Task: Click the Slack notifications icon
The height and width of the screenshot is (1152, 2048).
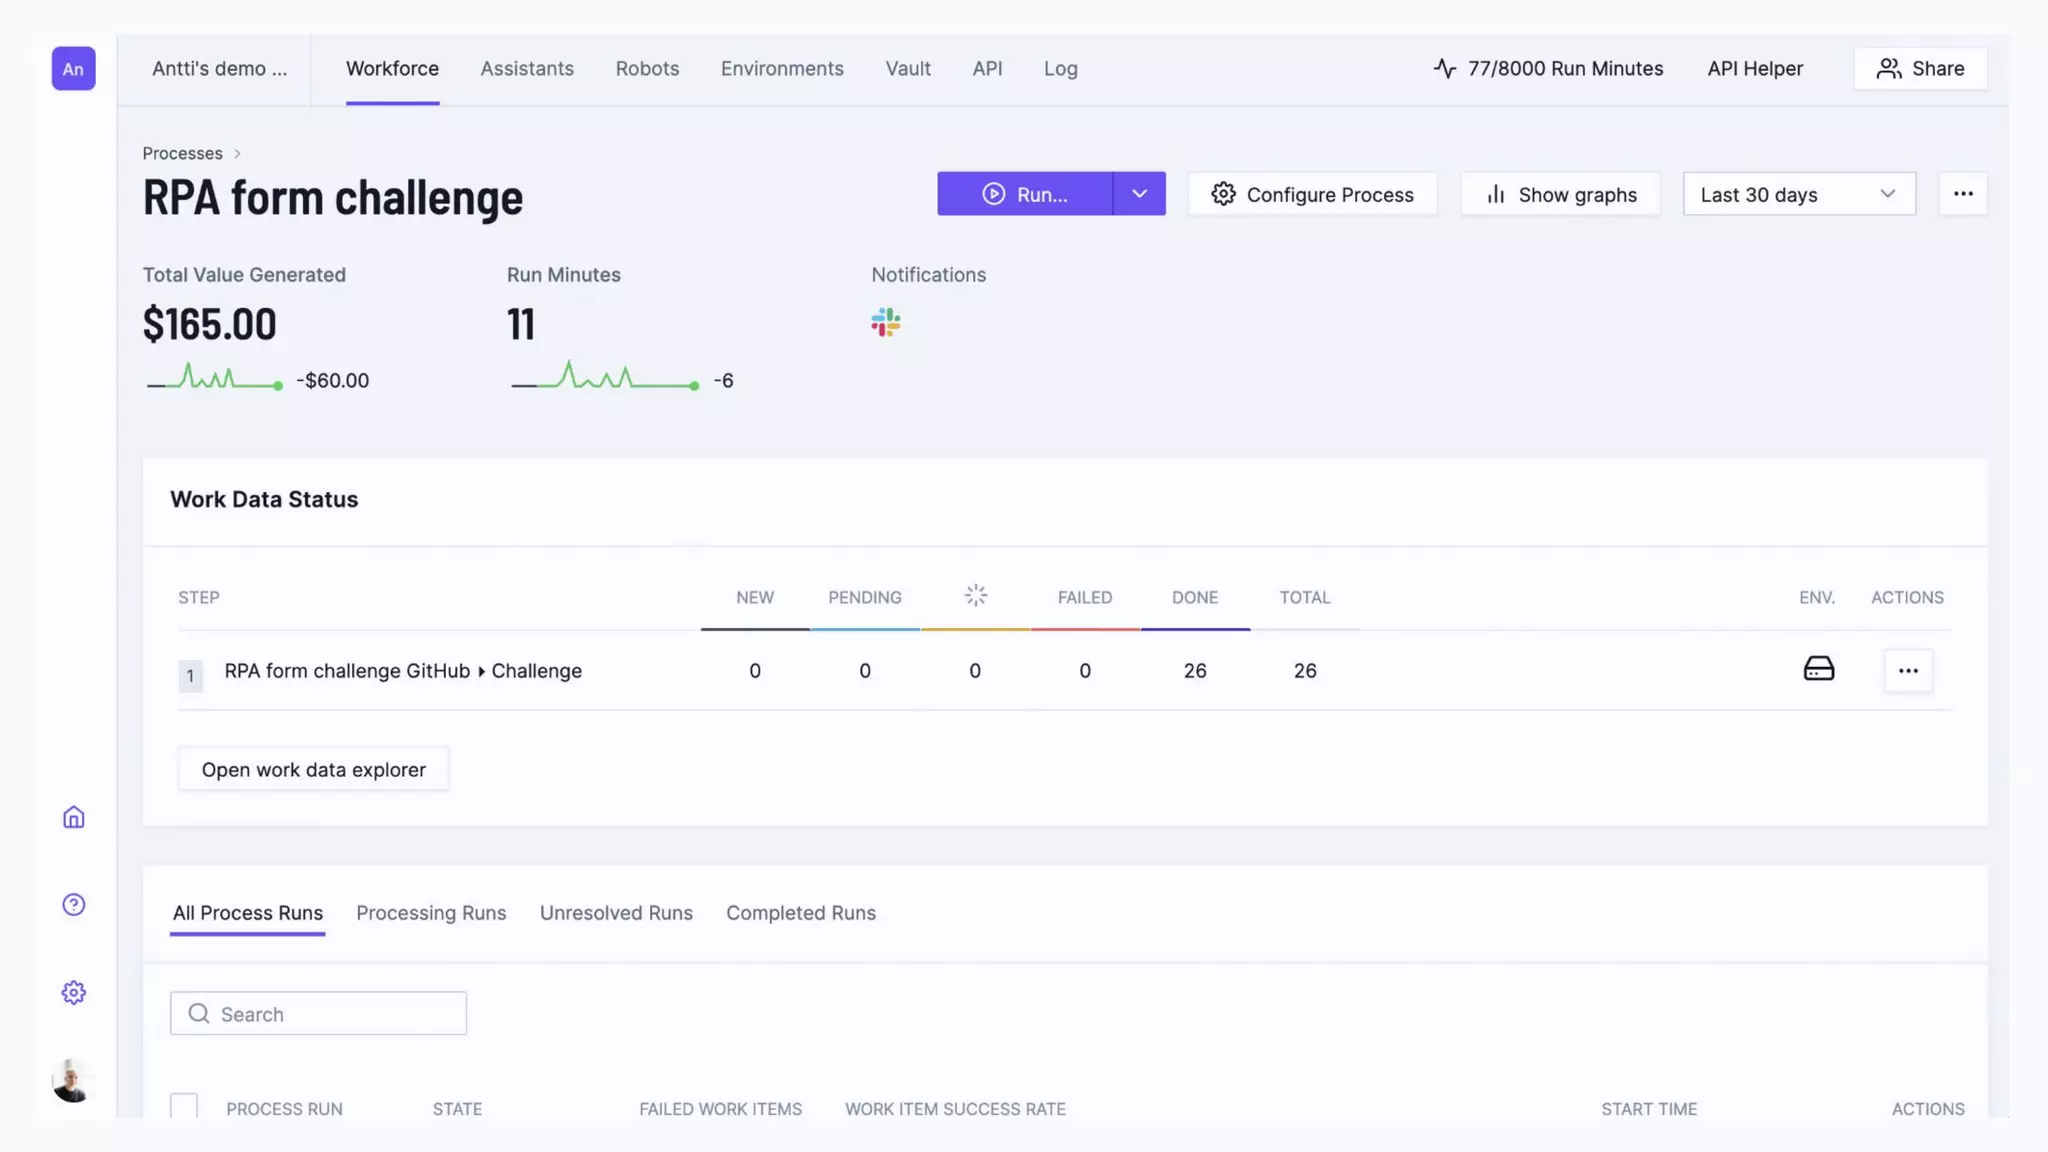Action: [885, 322]
